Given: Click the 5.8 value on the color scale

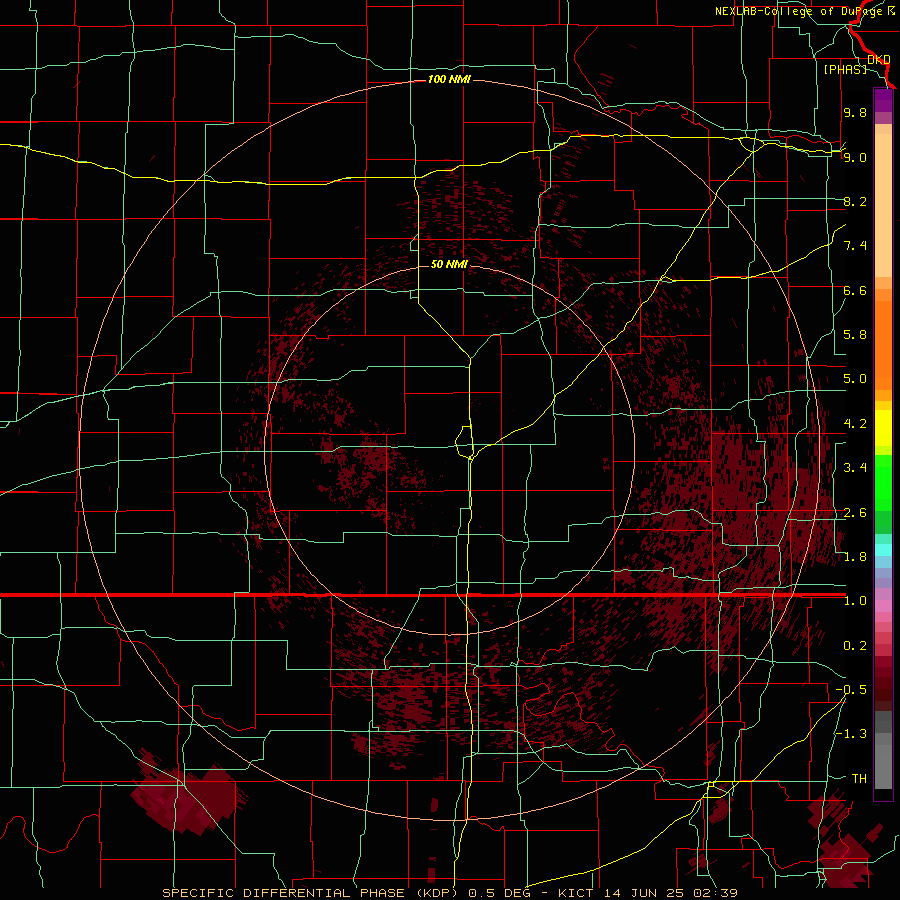Looking at the screenshot, I should coord(855,335).
